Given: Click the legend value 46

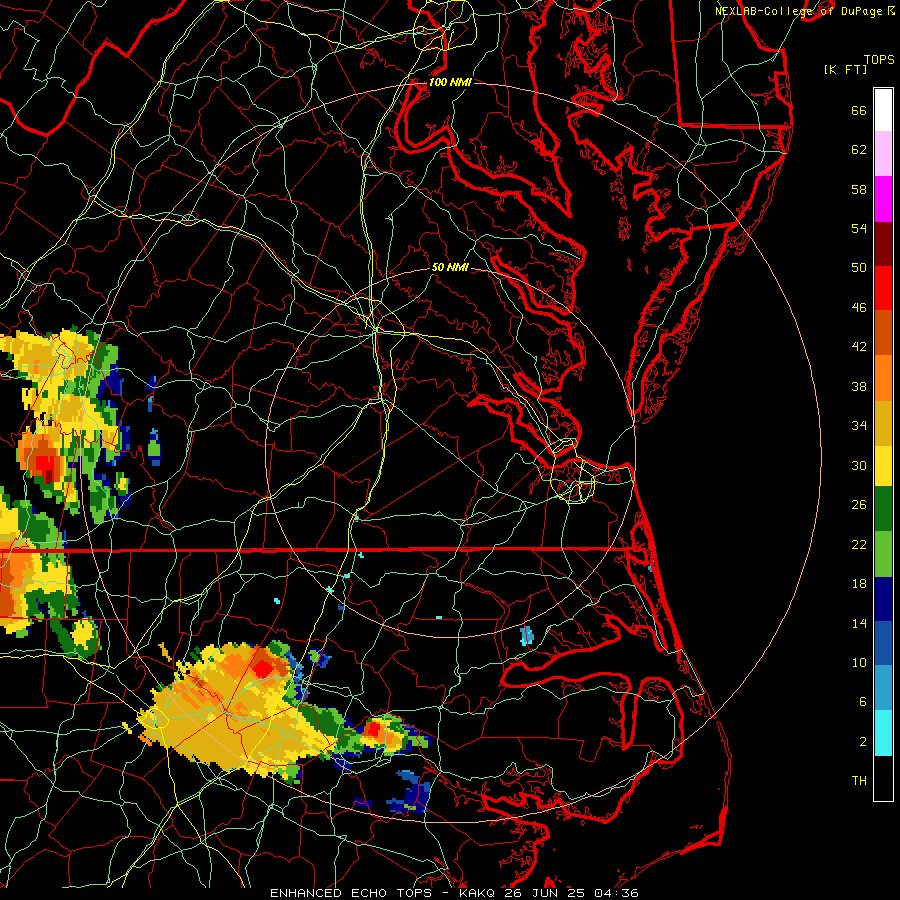Looking at the screenshot, I should (859, 308).
